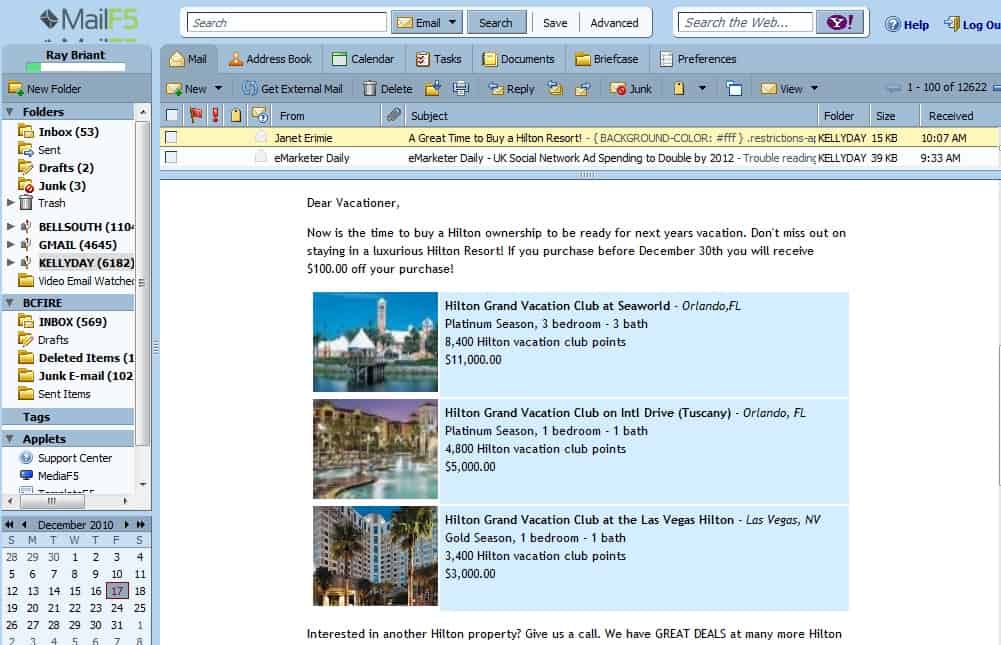Expand the Trash folder
1001x645 pixels.
click(10, 202)
